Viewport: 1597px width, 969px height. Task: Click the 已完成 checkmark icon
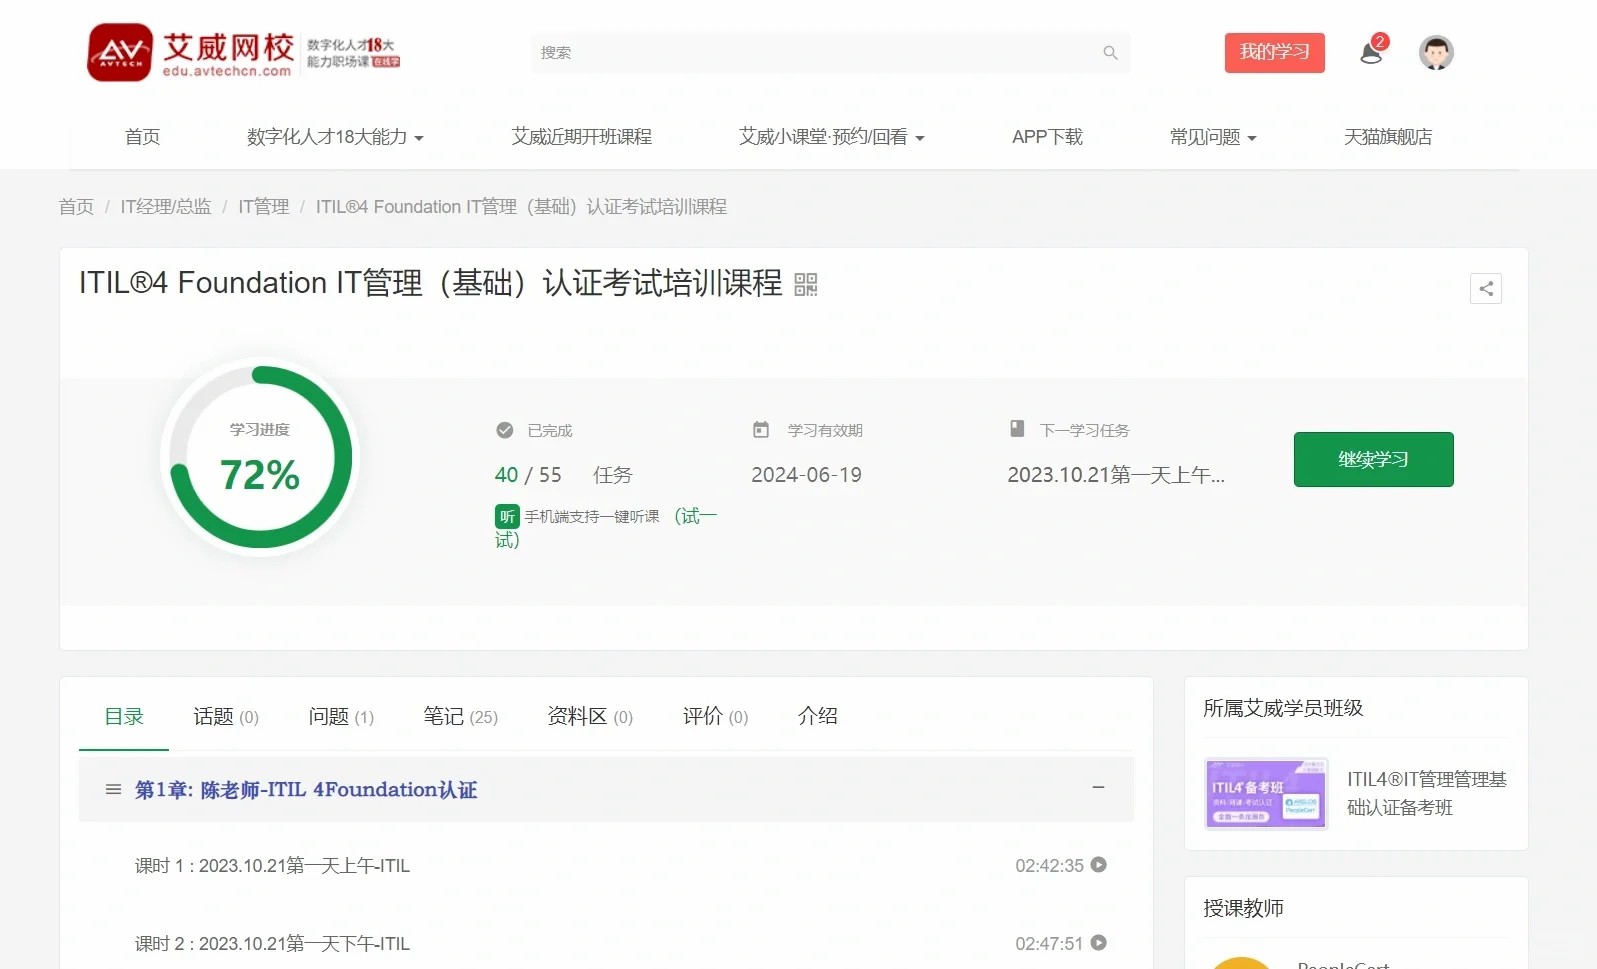coord(505,430)
